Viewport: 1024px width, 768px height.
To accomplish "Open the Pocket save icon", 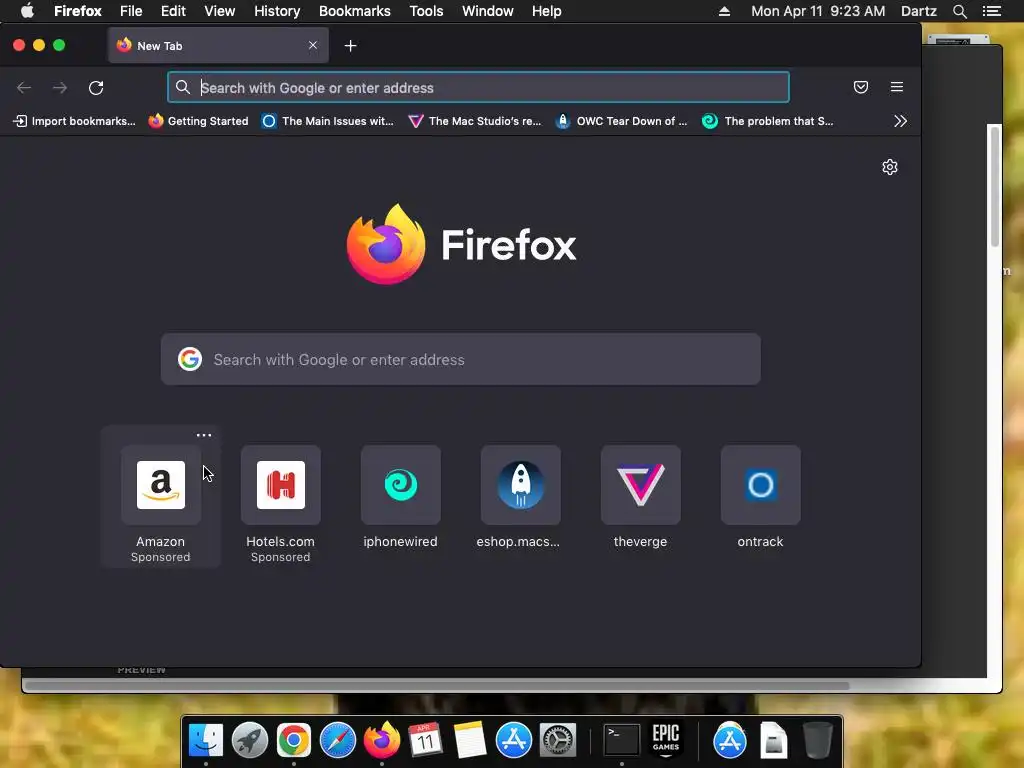I will (x=861, y=87).
